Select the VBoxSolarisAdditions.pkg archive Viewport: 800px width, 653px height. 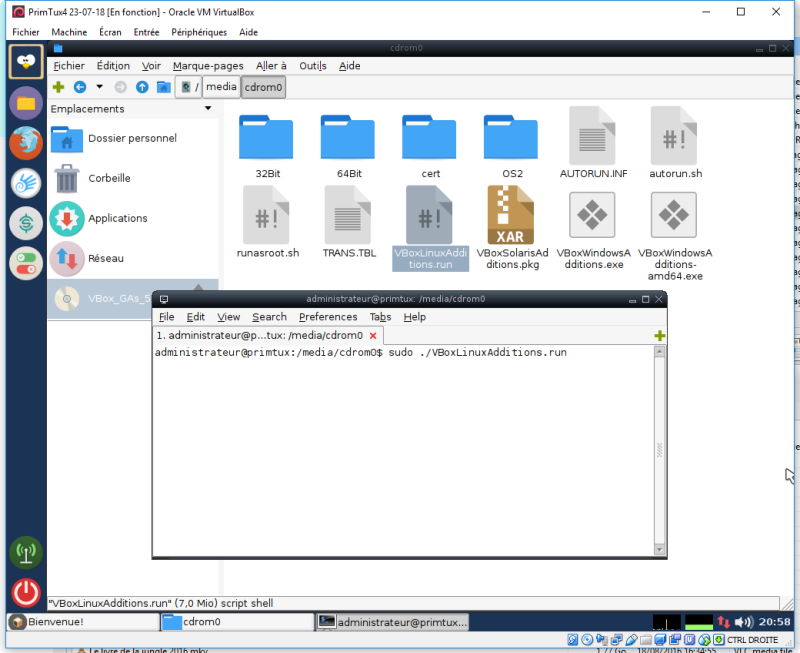click(x=512, y=228)
